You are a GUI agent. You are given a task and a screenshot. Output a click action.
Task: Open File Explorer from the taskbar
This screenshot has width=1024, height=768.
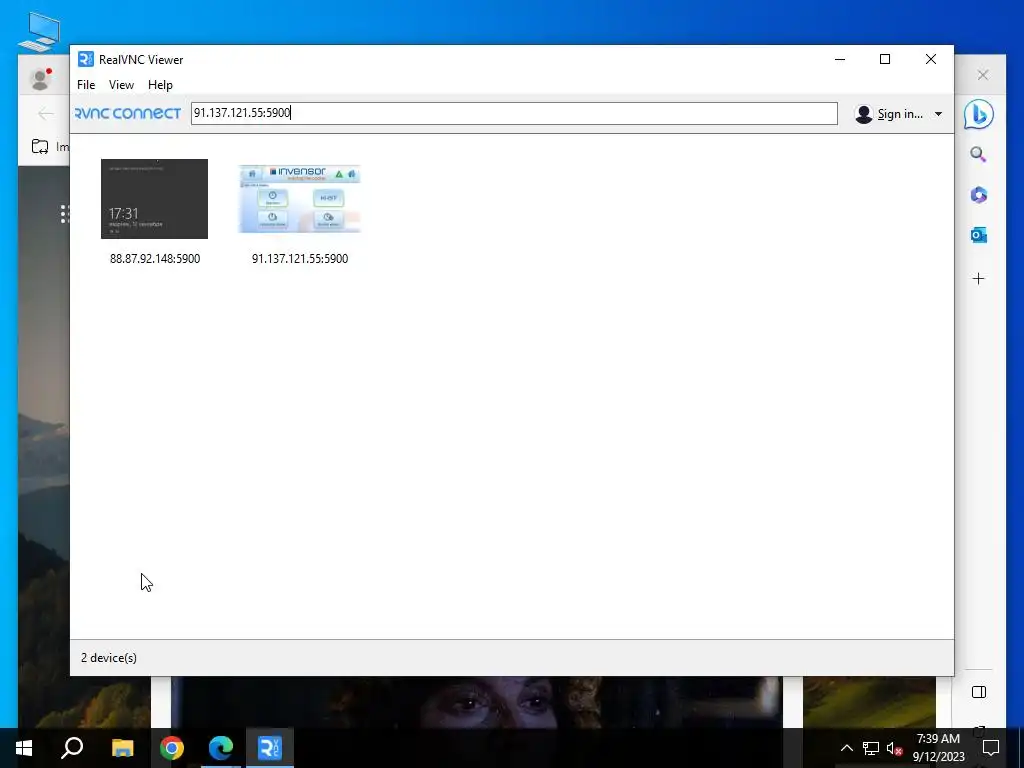coord(122,748)
